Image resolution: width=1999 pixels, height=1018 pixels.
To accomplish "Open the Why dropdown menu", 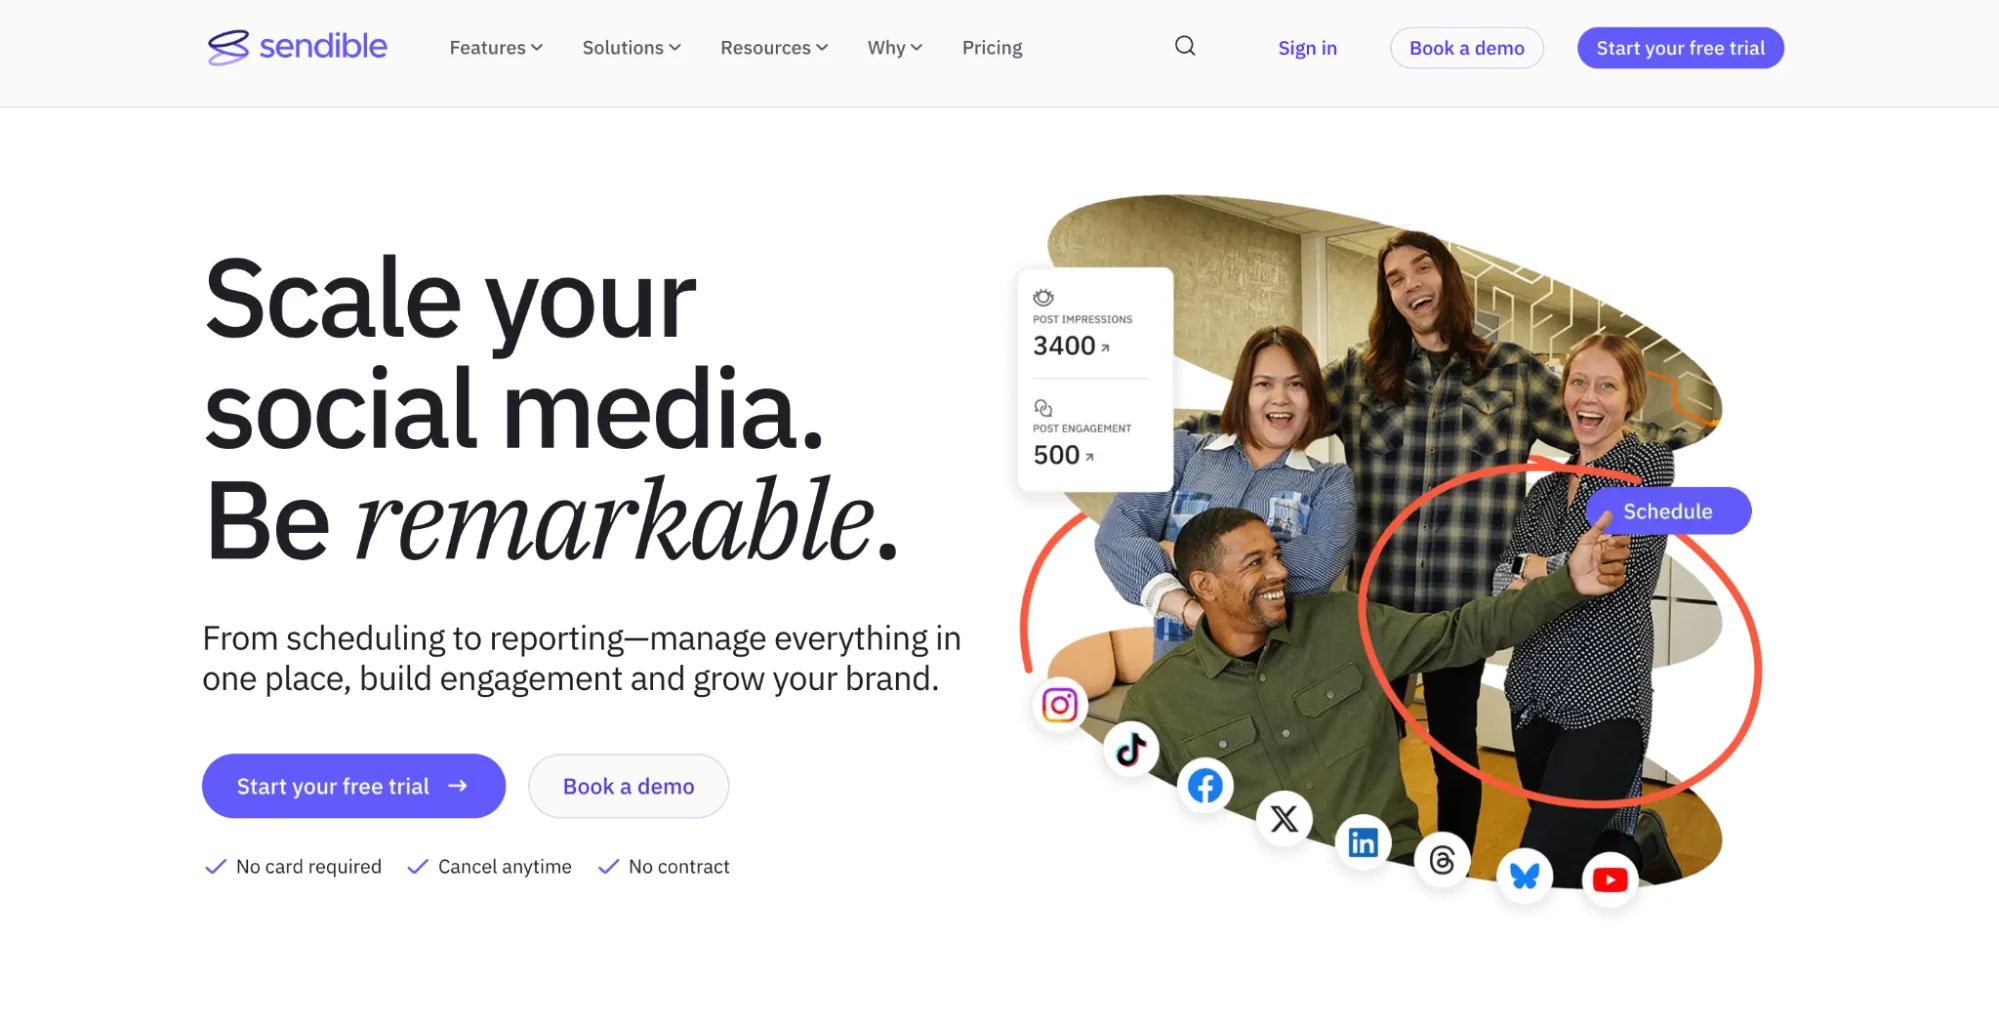I will click(x=894, y=48).
